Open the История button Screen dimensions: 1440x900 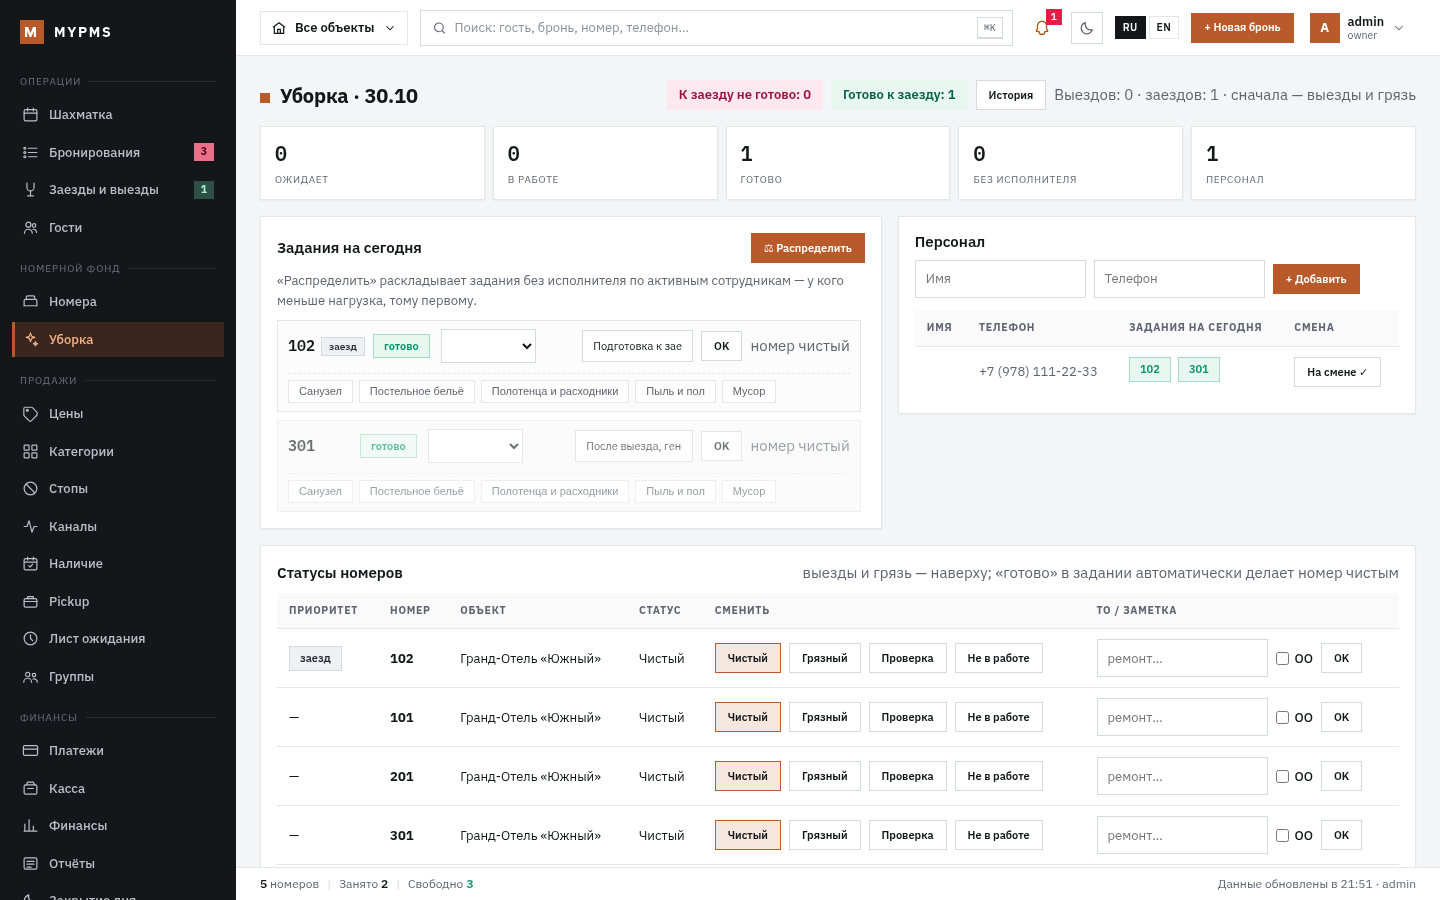tap(1011, 95)
